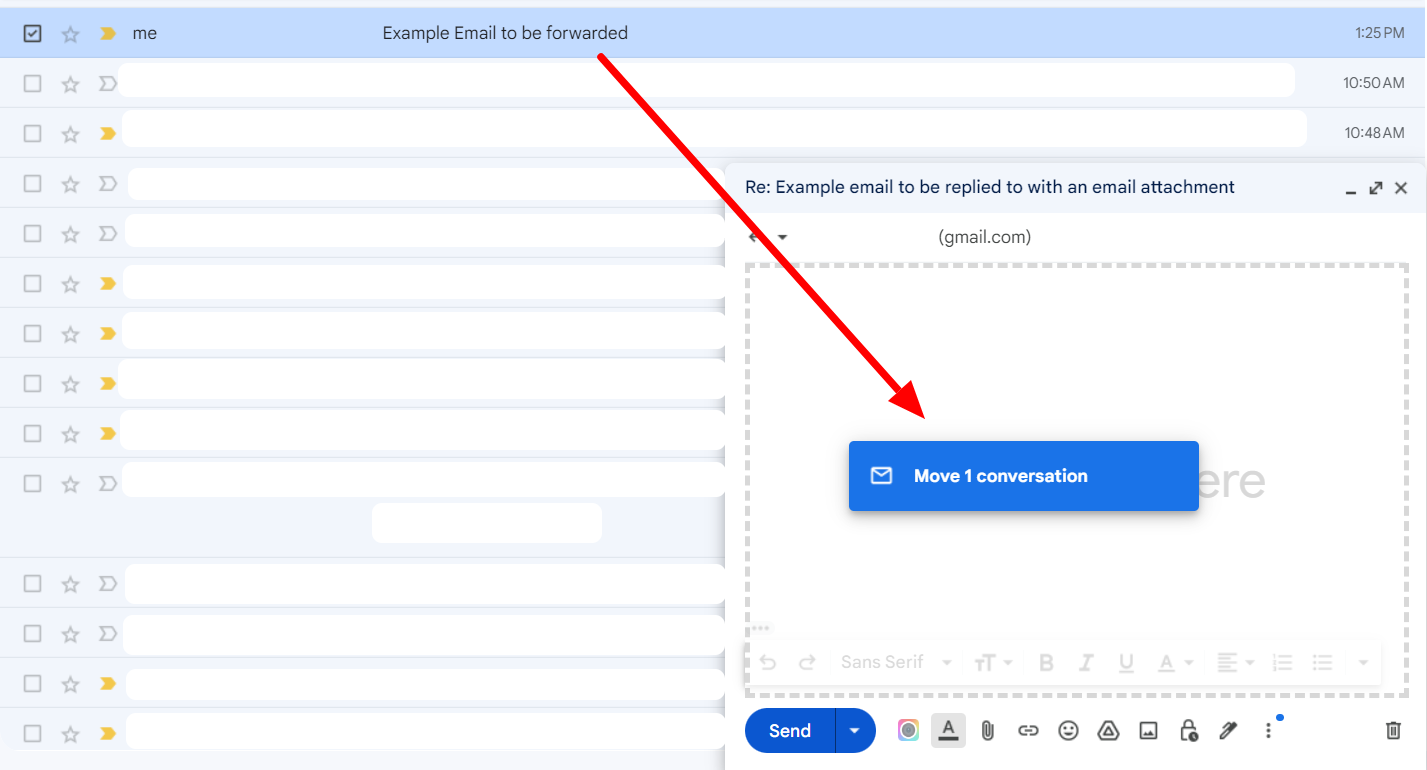Send the reply email
1427x770 pixels.
pos(790,731)
